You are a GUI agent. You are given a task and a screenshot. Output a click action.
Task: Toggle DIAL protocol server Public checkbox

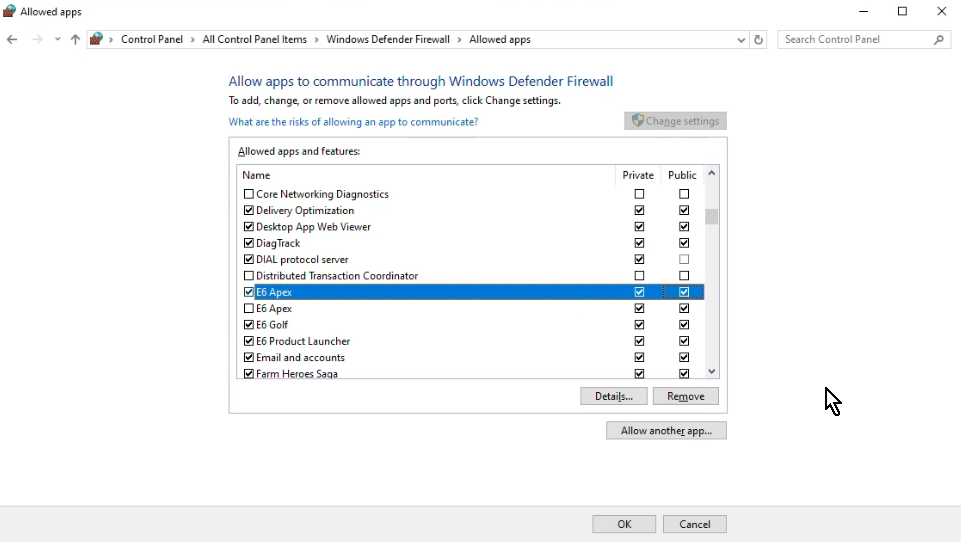tap(684, 259)
